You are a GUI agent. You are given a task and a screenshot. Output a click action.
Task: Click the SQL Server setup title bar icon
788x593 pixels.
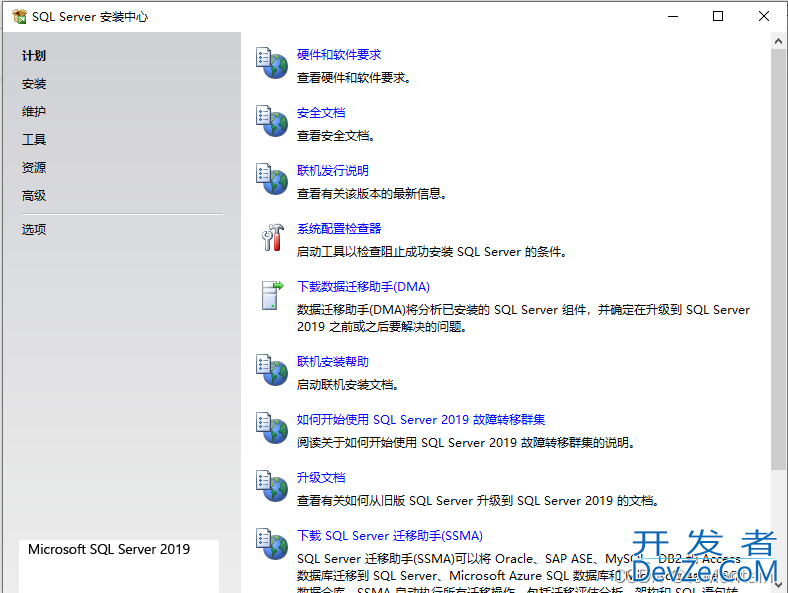tap(19, 17)
